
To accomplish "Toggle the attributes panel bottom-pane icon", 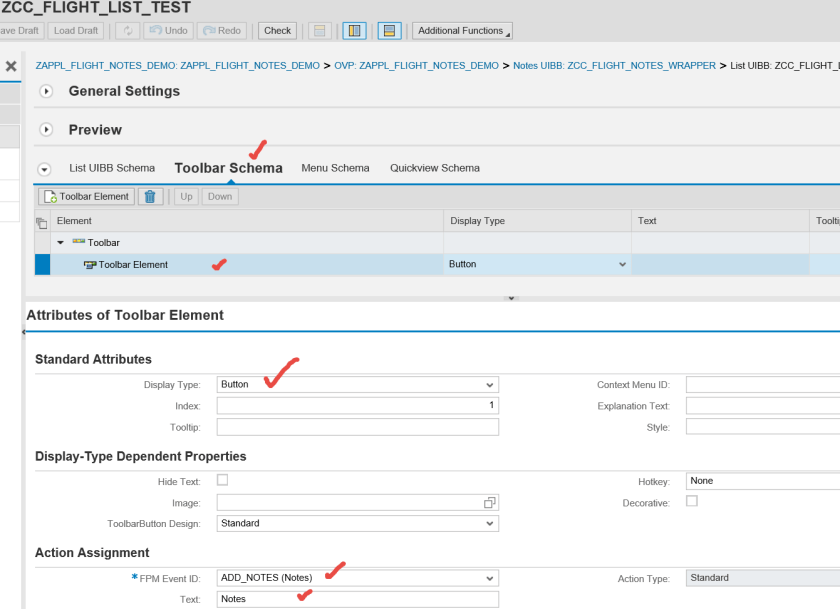I will point(389,31).
